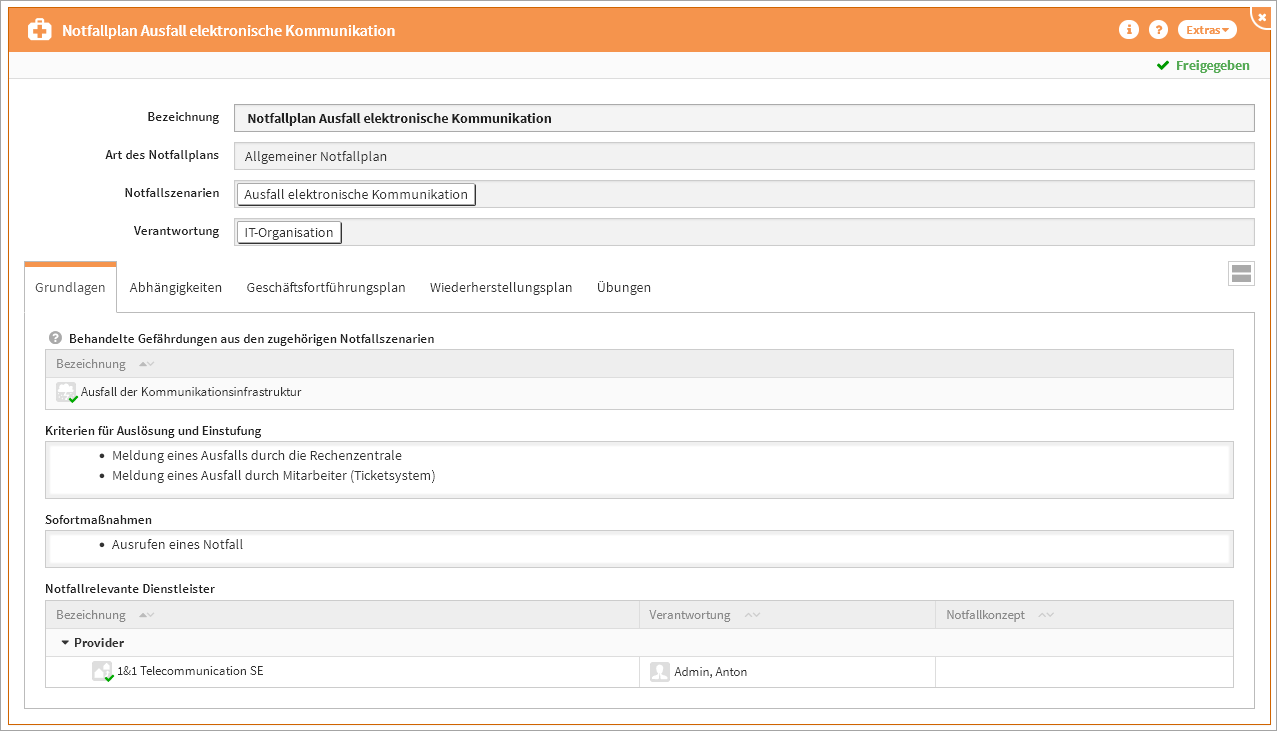Collapse the Provider group row
Screen dimensions: 1277x731
65,643
